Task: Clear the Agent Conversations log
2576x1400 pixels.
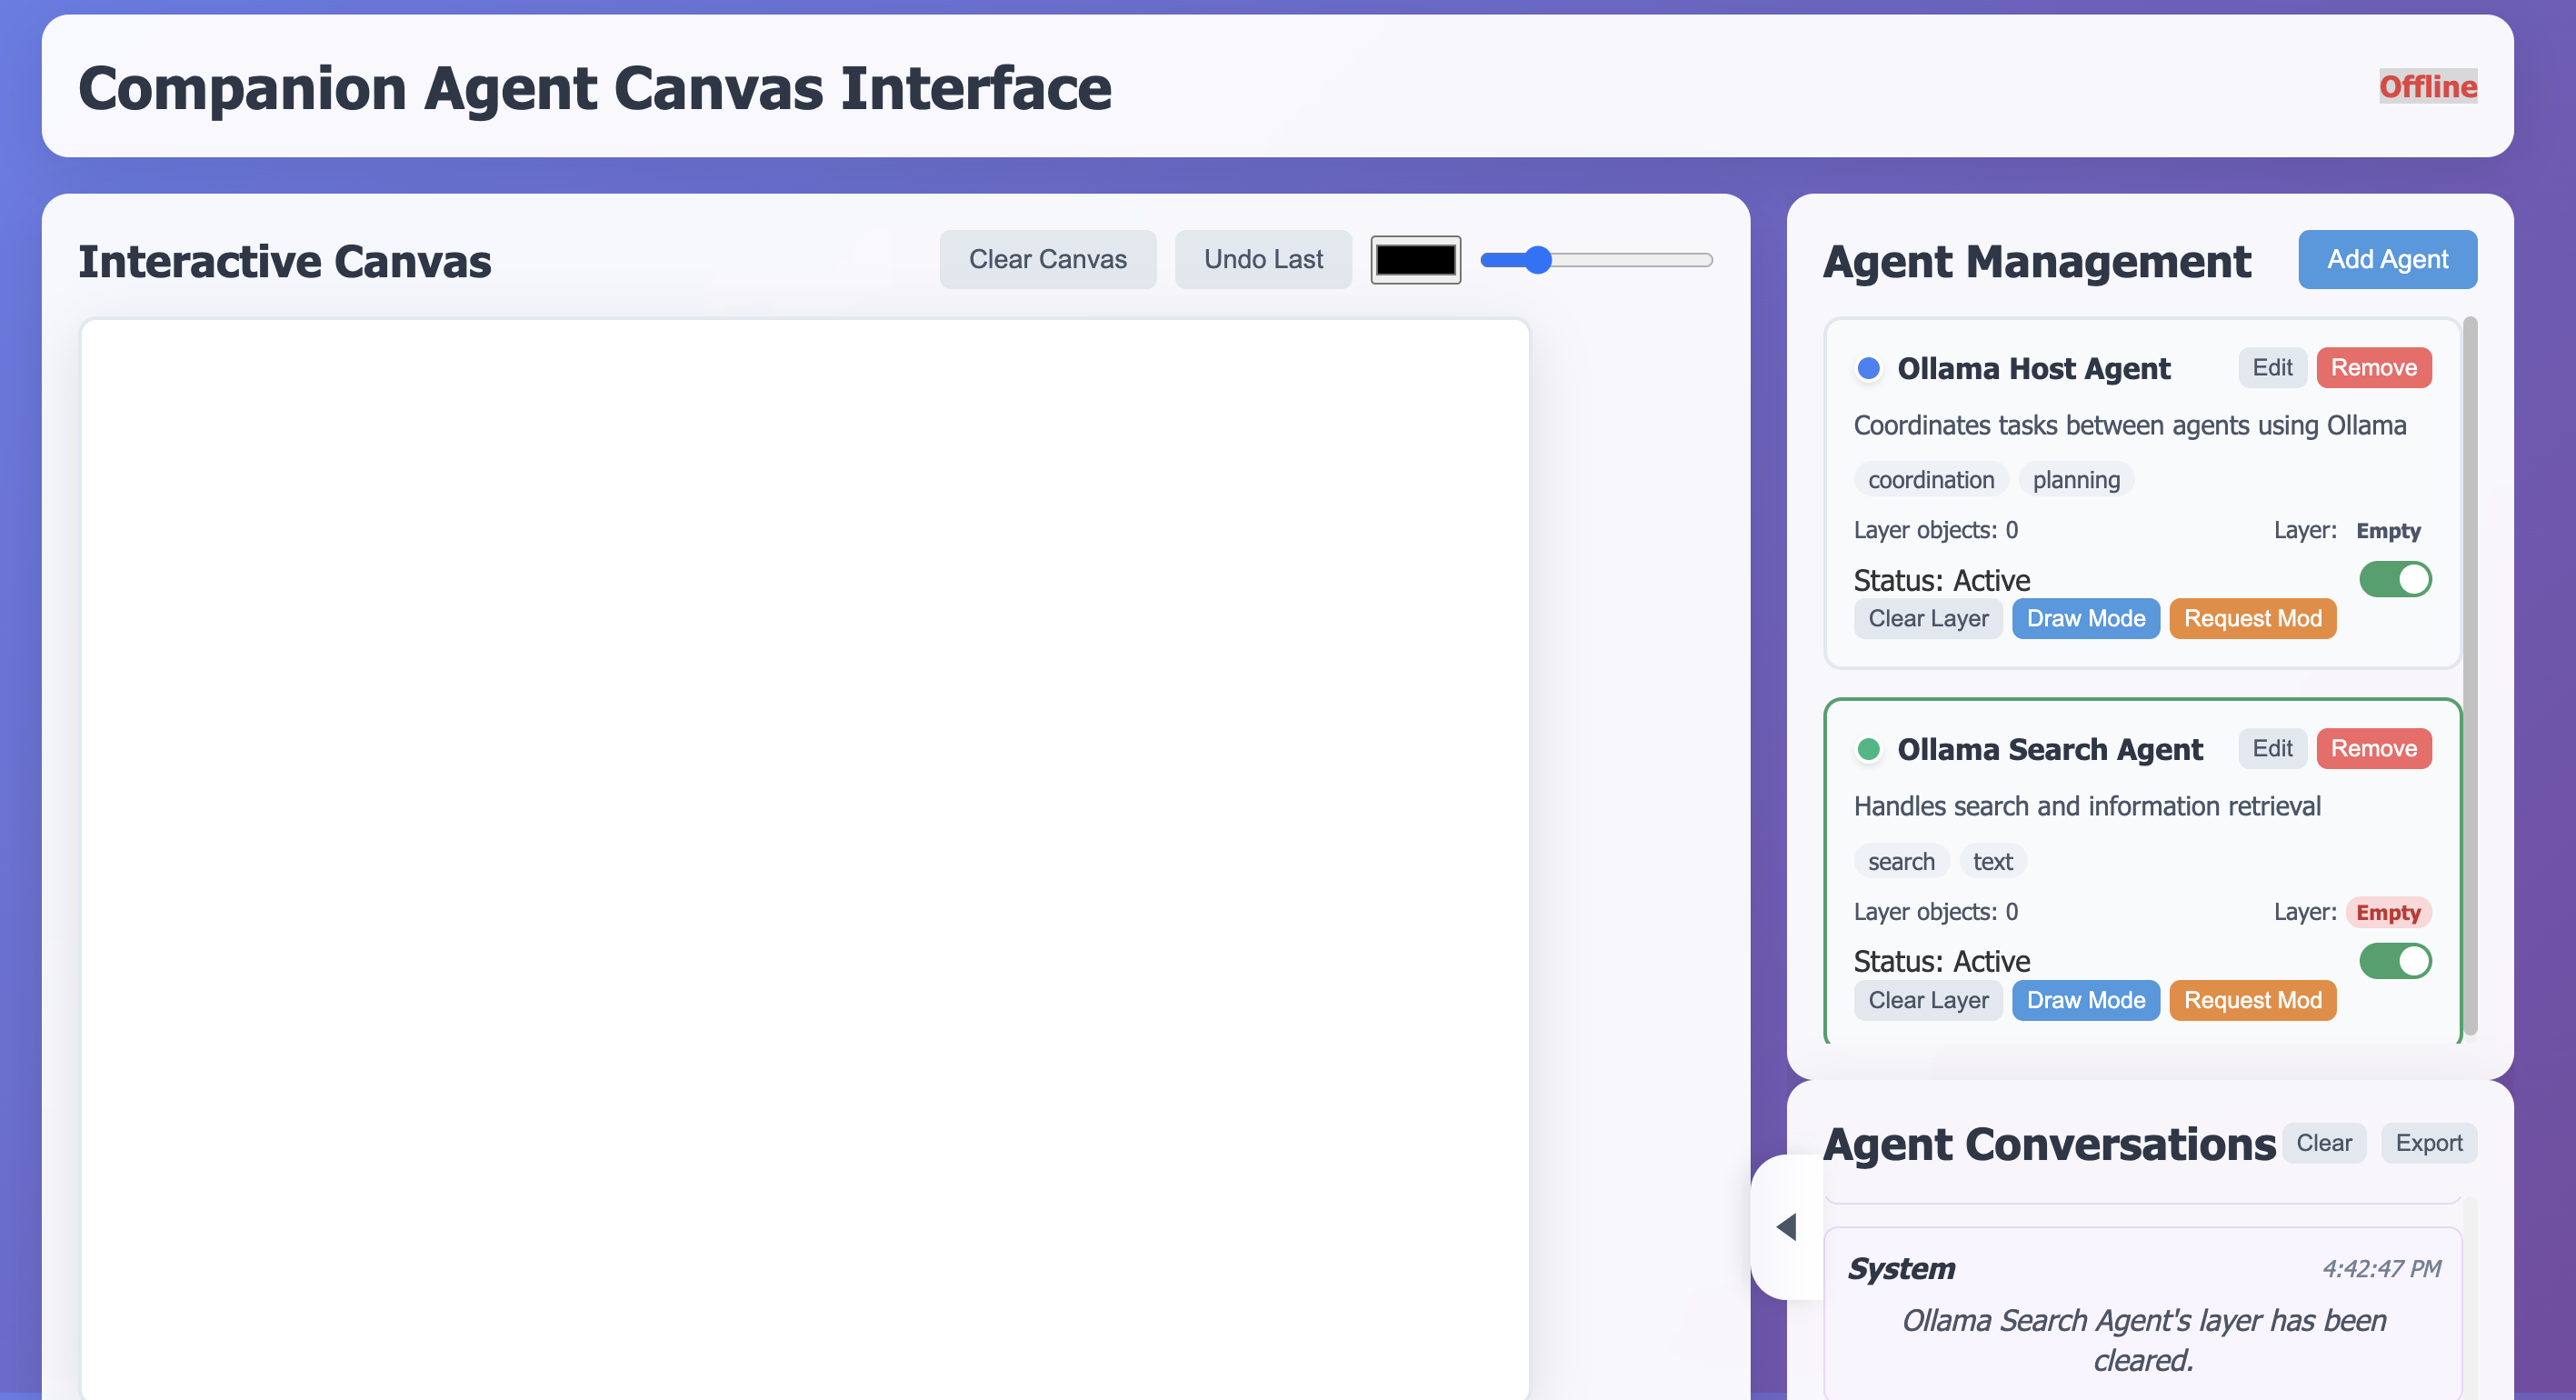Action: tap(2323, 1143)
